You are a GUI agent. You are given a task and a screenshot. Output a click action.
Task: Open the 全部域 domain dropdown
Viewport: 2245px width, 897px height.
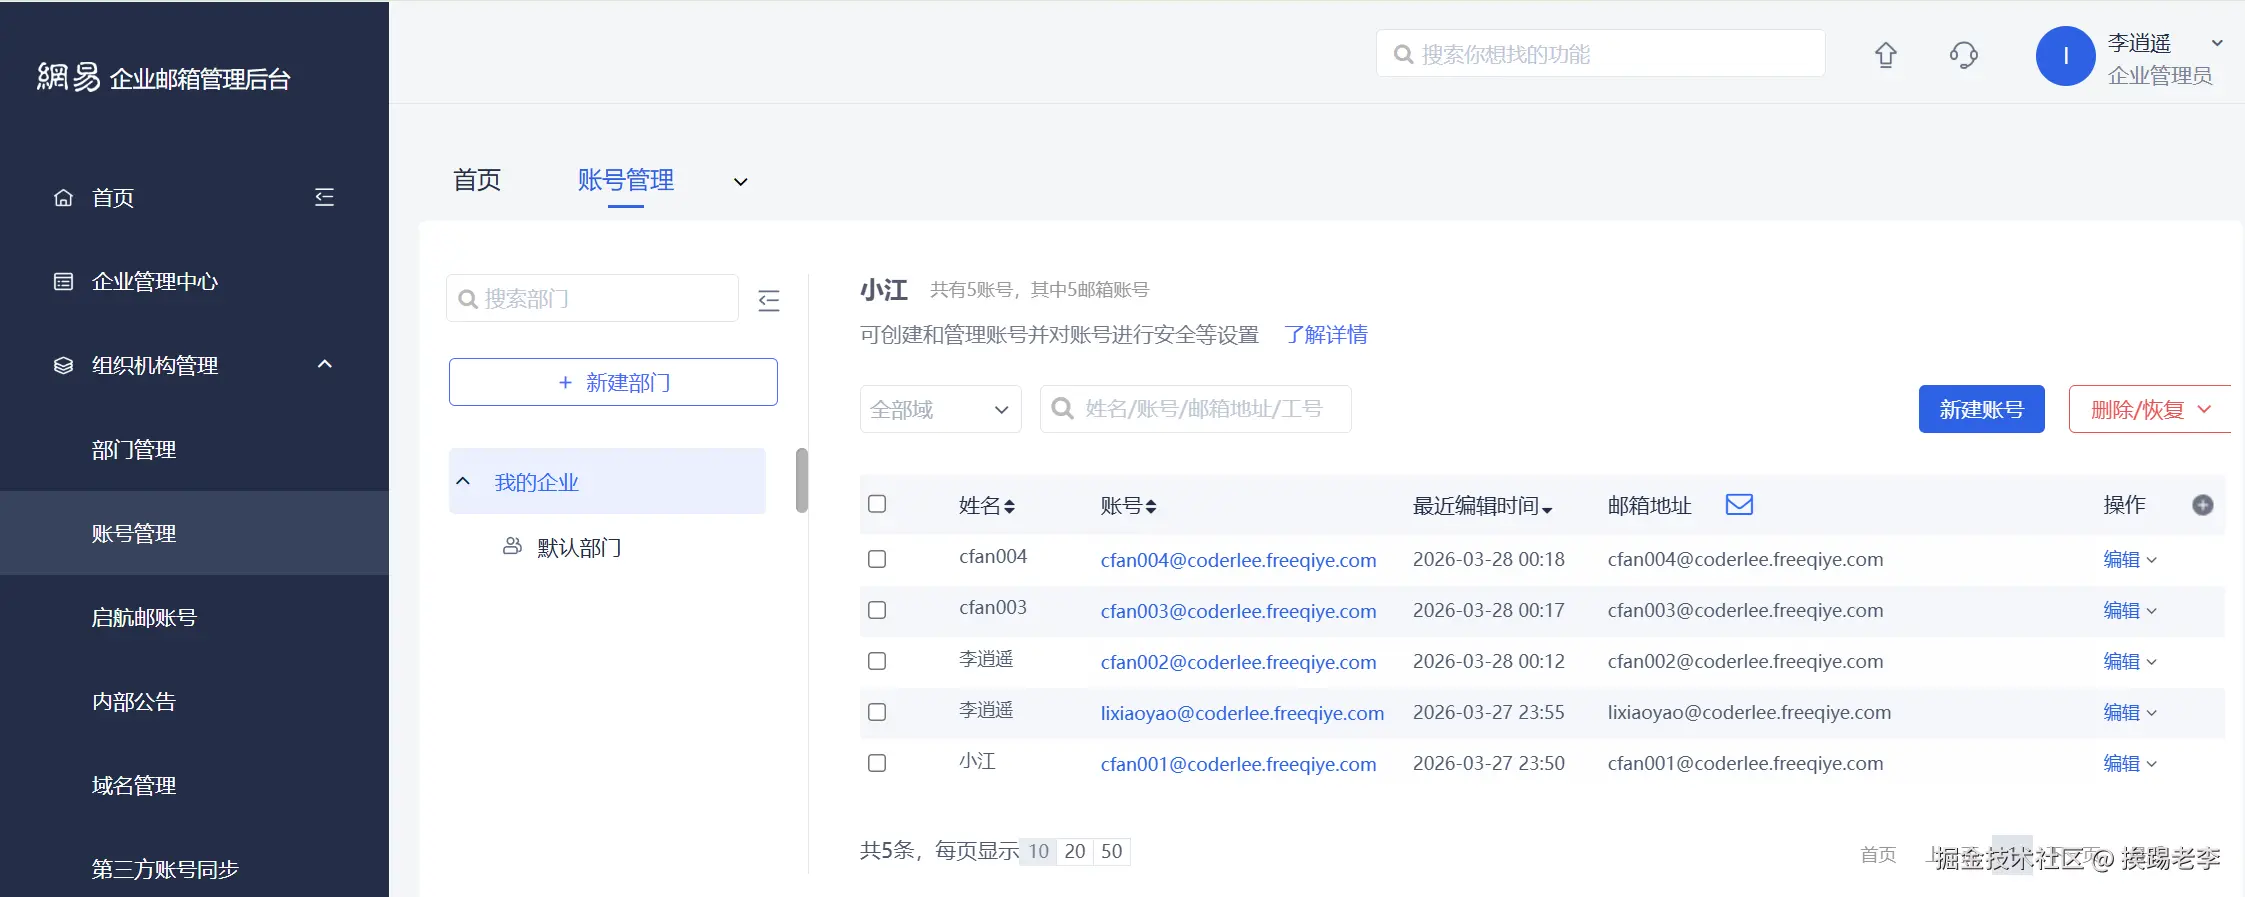(940, 409)
